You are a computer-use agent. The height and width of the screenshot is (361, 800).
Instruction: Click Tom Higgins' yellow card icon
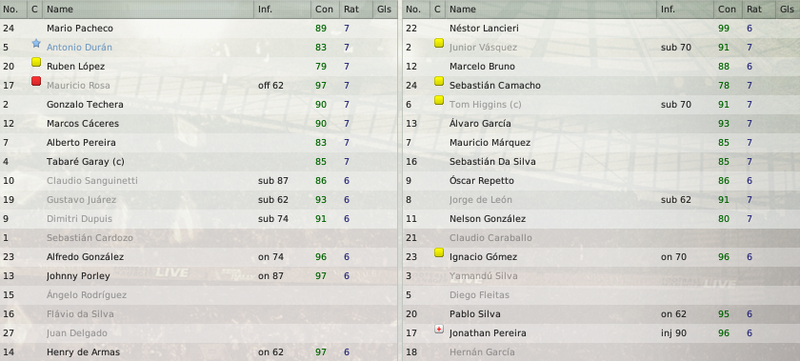(x=439, y=100)
